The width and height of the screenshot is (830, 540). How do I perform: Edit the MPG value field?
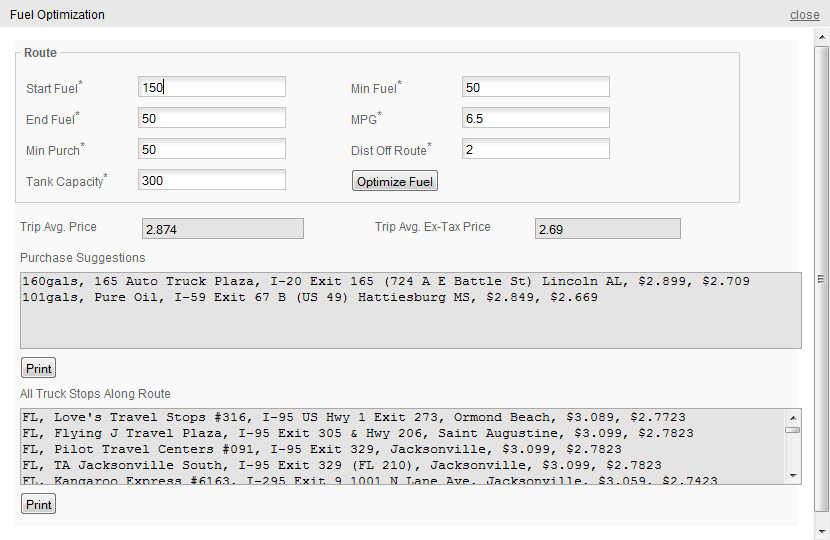pos(535,119)
